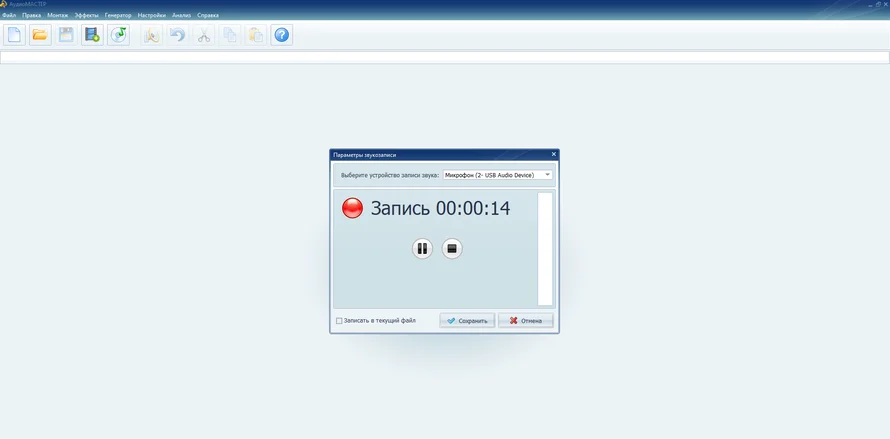Click the CD music note icon
The height and width of the screenshot is (439, 890).
coord(118,35)
